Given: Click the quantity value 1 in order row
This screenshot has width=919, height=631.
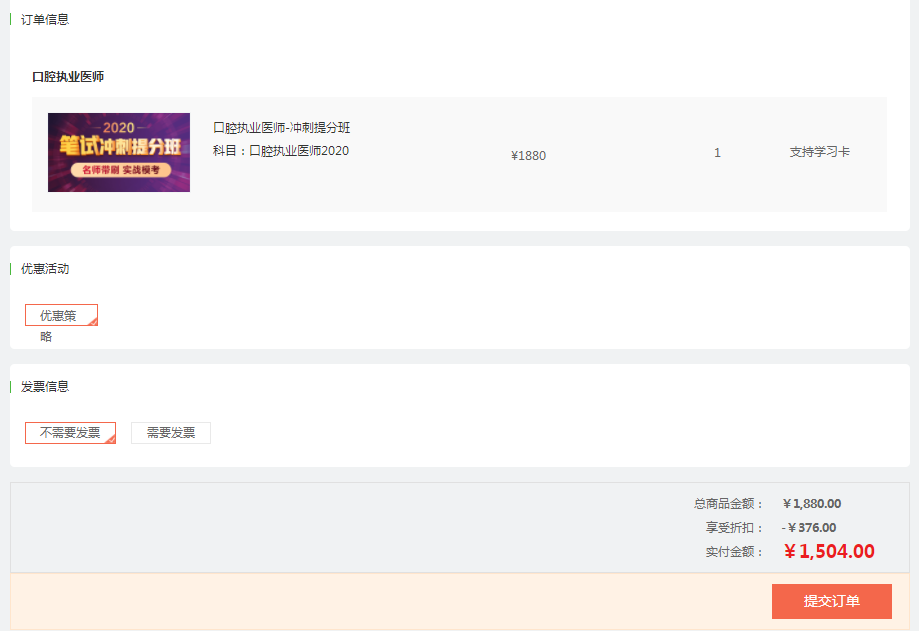Looking at the screenshot, I should point(717,153).
